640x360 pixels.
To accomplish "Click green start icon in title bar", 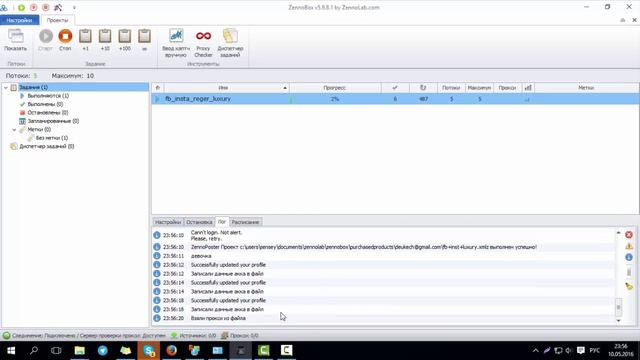I will pyautogui.click(x=21, y=7).
